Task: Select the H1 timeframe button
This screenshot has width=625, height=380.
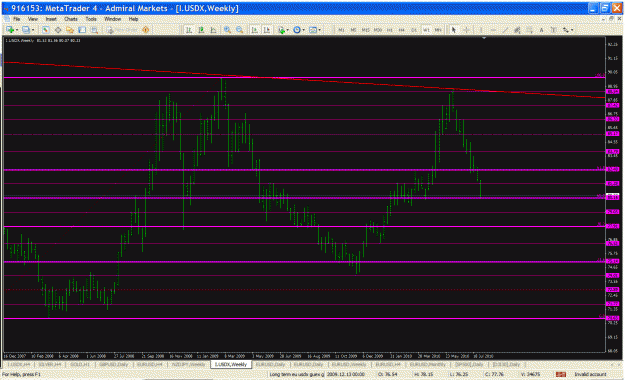Action: tap(390, 30)
